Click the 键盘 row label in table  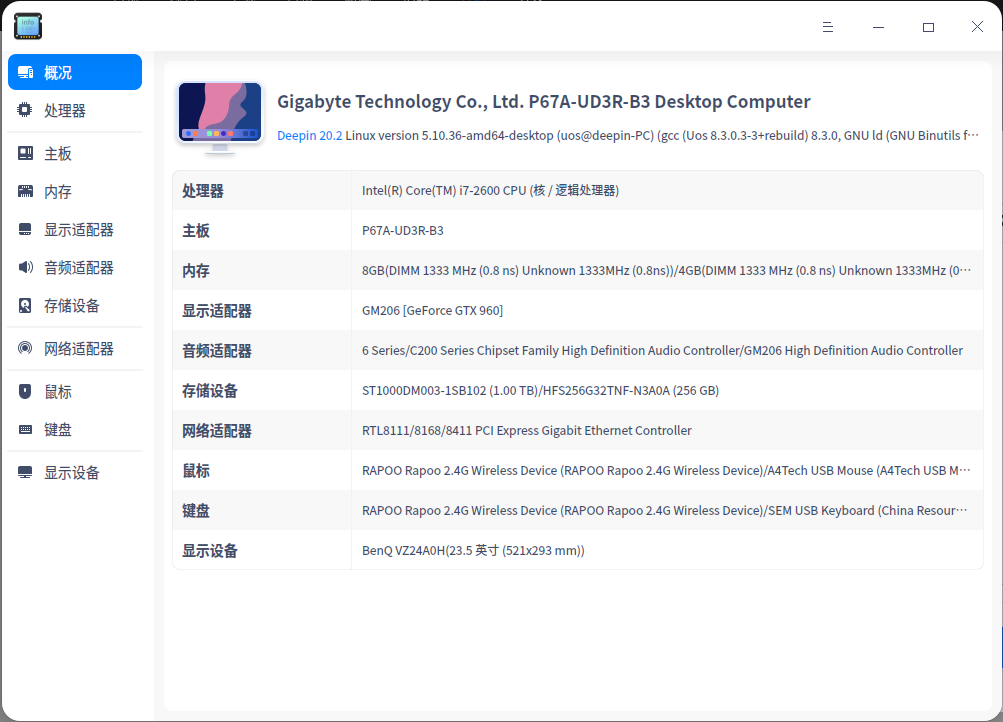196,511
